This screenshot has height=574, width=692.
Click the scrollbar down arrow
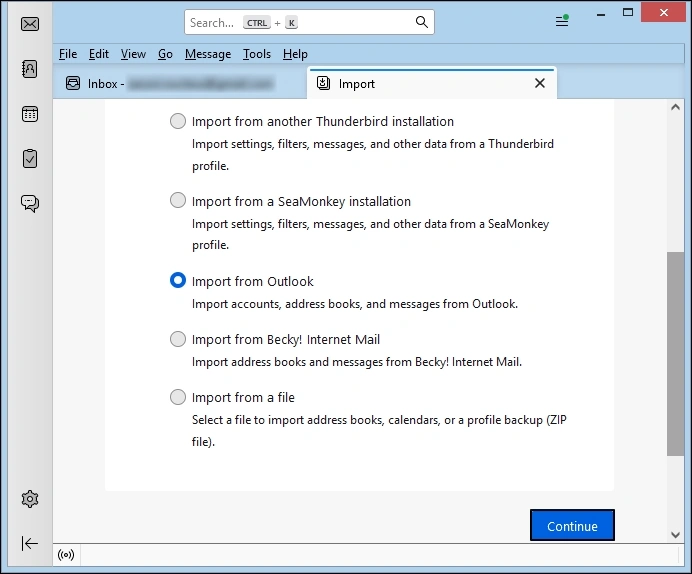tap(675, 535)
